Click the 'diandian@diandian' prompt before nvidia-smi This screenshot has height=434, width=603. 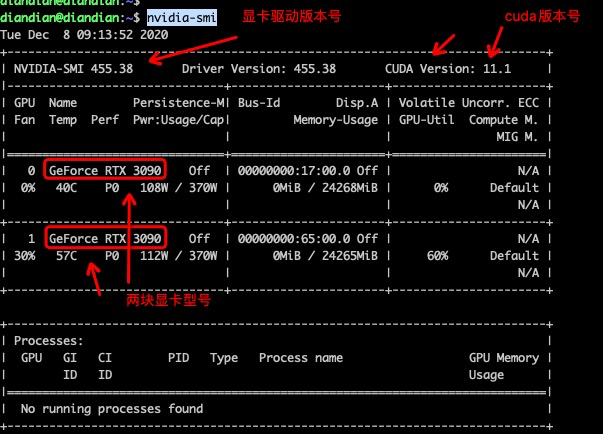[60, 18]
